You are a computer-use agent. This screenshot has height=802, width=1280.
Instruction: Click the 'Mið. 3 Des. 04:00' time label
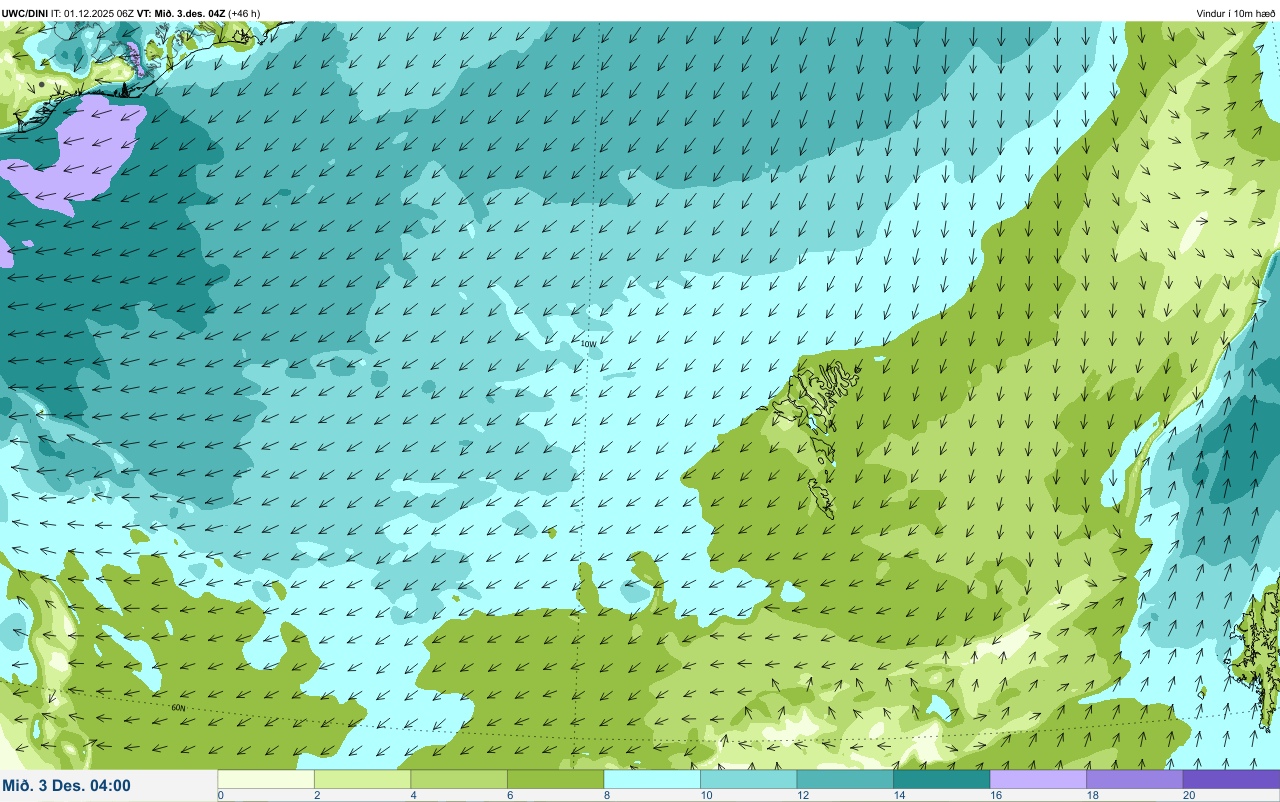[x=66, y=786]
